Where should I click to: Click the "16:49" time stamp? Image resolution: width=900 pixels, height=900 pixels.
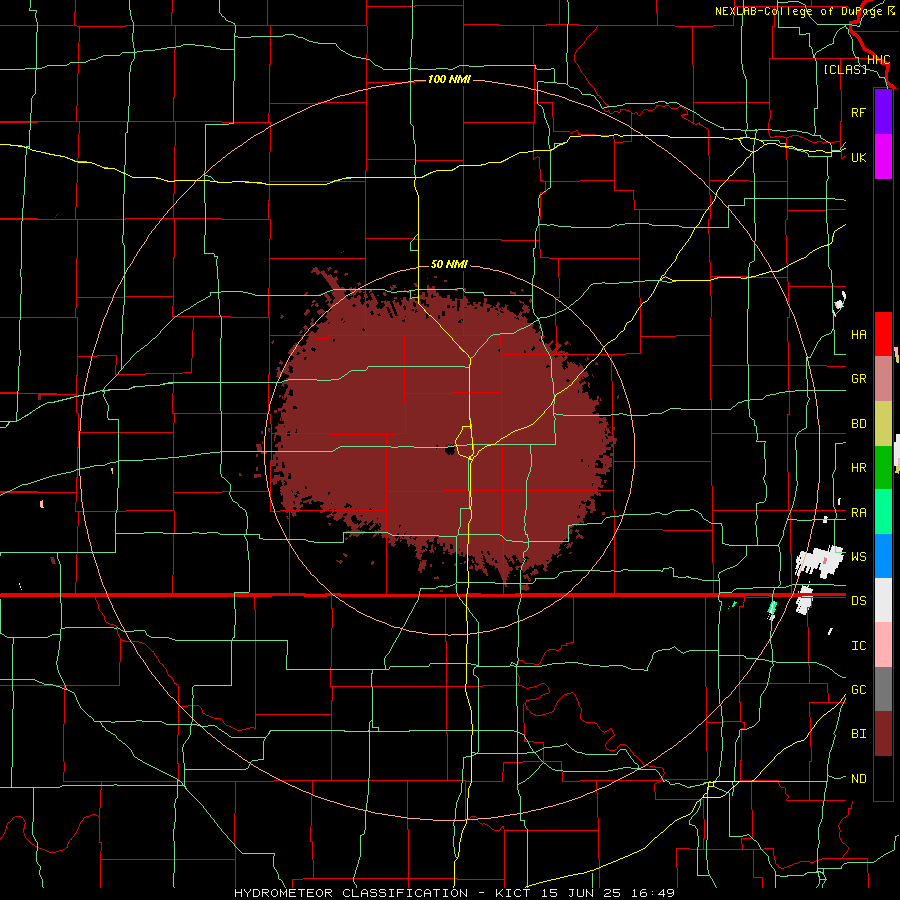coord(655,893)
